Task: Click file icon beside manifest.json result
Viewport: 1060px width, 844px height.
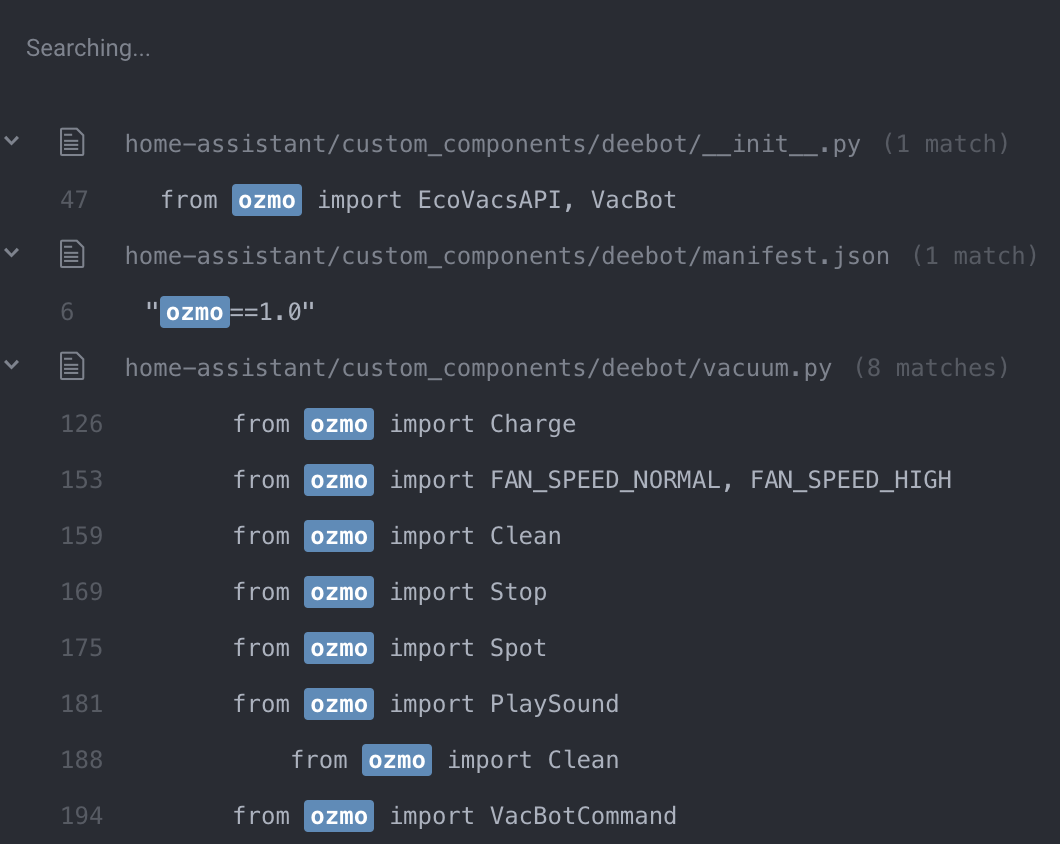Action: (x=72, y=255)
